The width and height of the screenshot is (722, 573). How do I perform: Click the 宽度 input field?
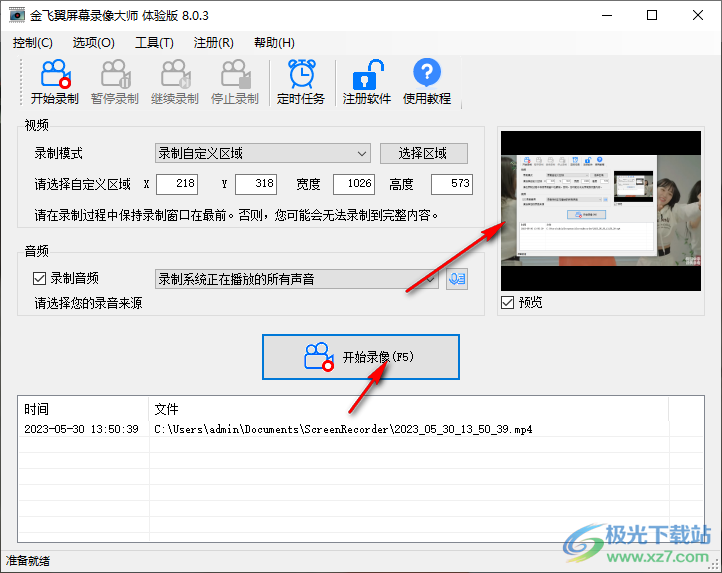[x=354, y=184]
